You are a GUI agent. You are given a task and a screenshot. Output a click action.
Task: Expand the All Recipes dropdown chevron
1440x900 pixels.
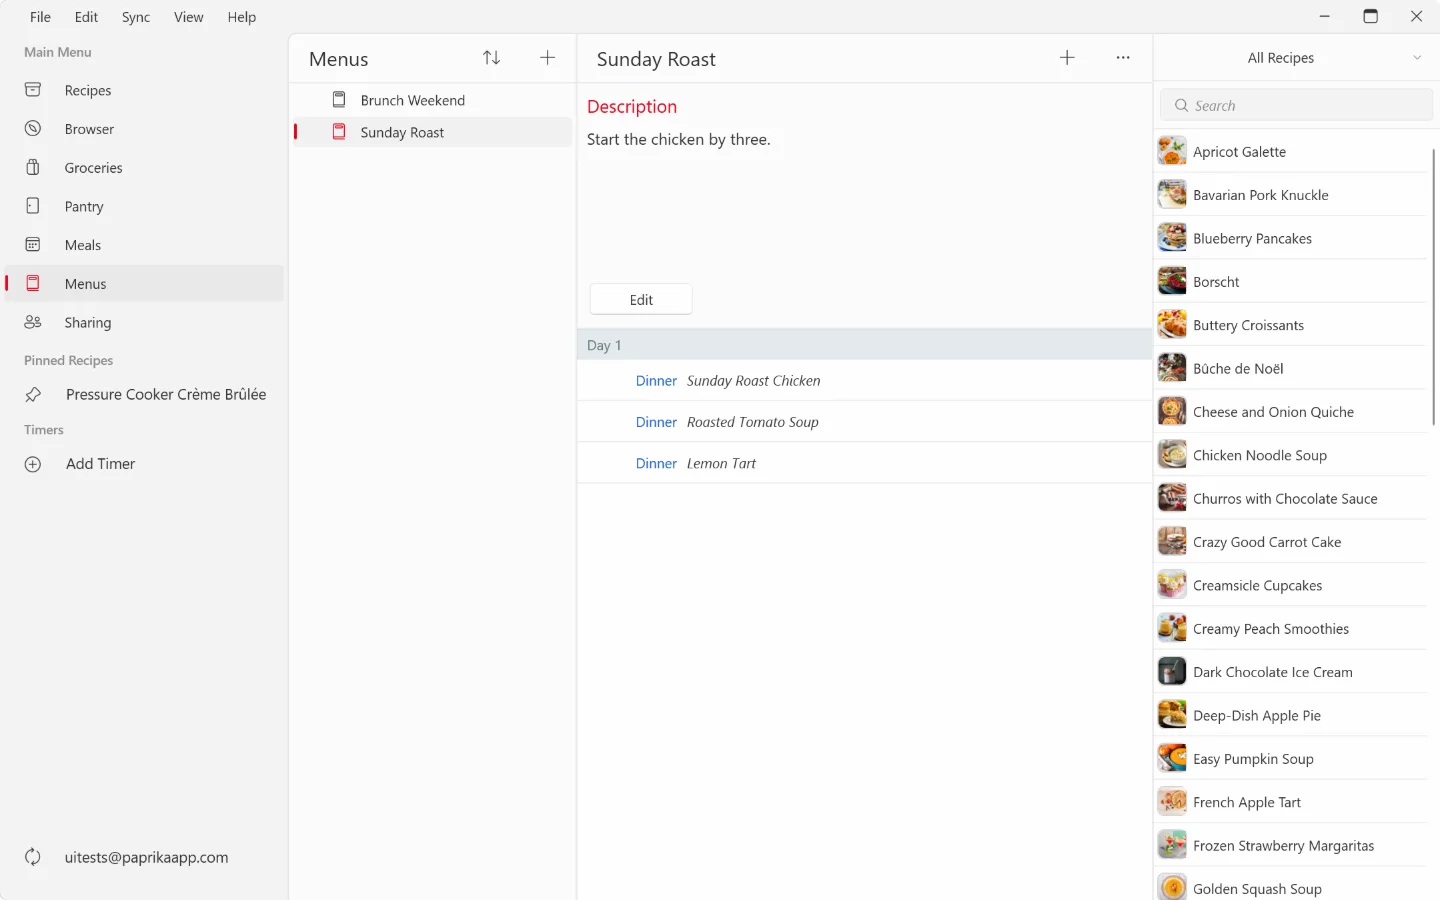(x=1417, y=58)
